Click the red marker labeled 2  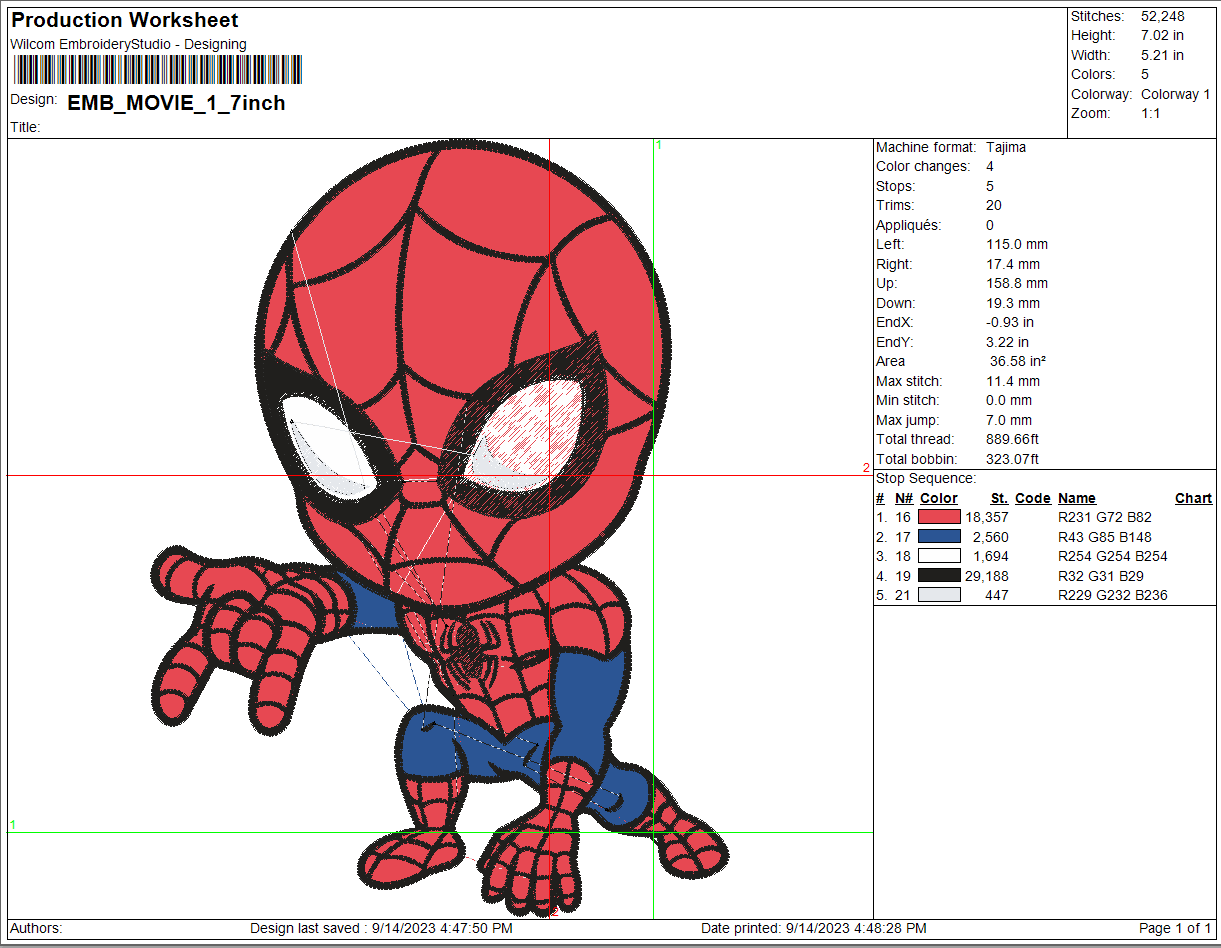coord(866,468)
